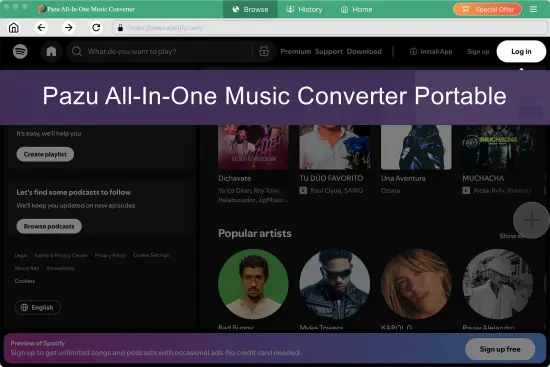Open Bad Bunny artist photo
550x367 pixels.
(253, 284)
